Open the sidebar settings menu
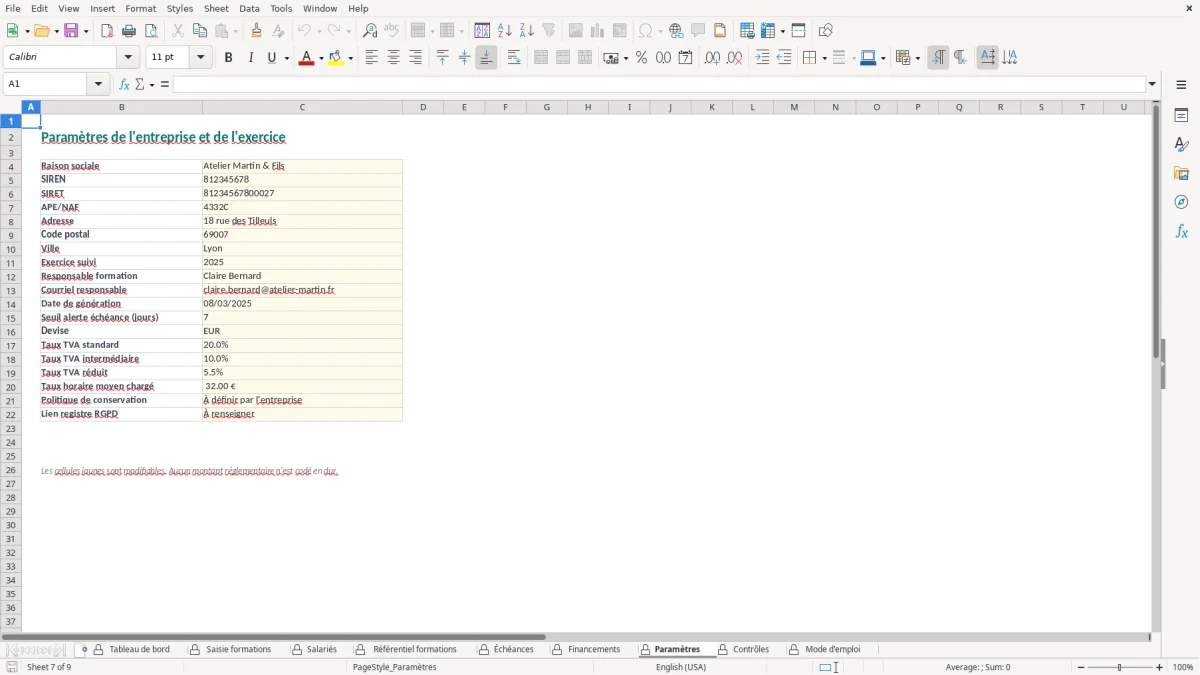 [x=1181, y=87]
